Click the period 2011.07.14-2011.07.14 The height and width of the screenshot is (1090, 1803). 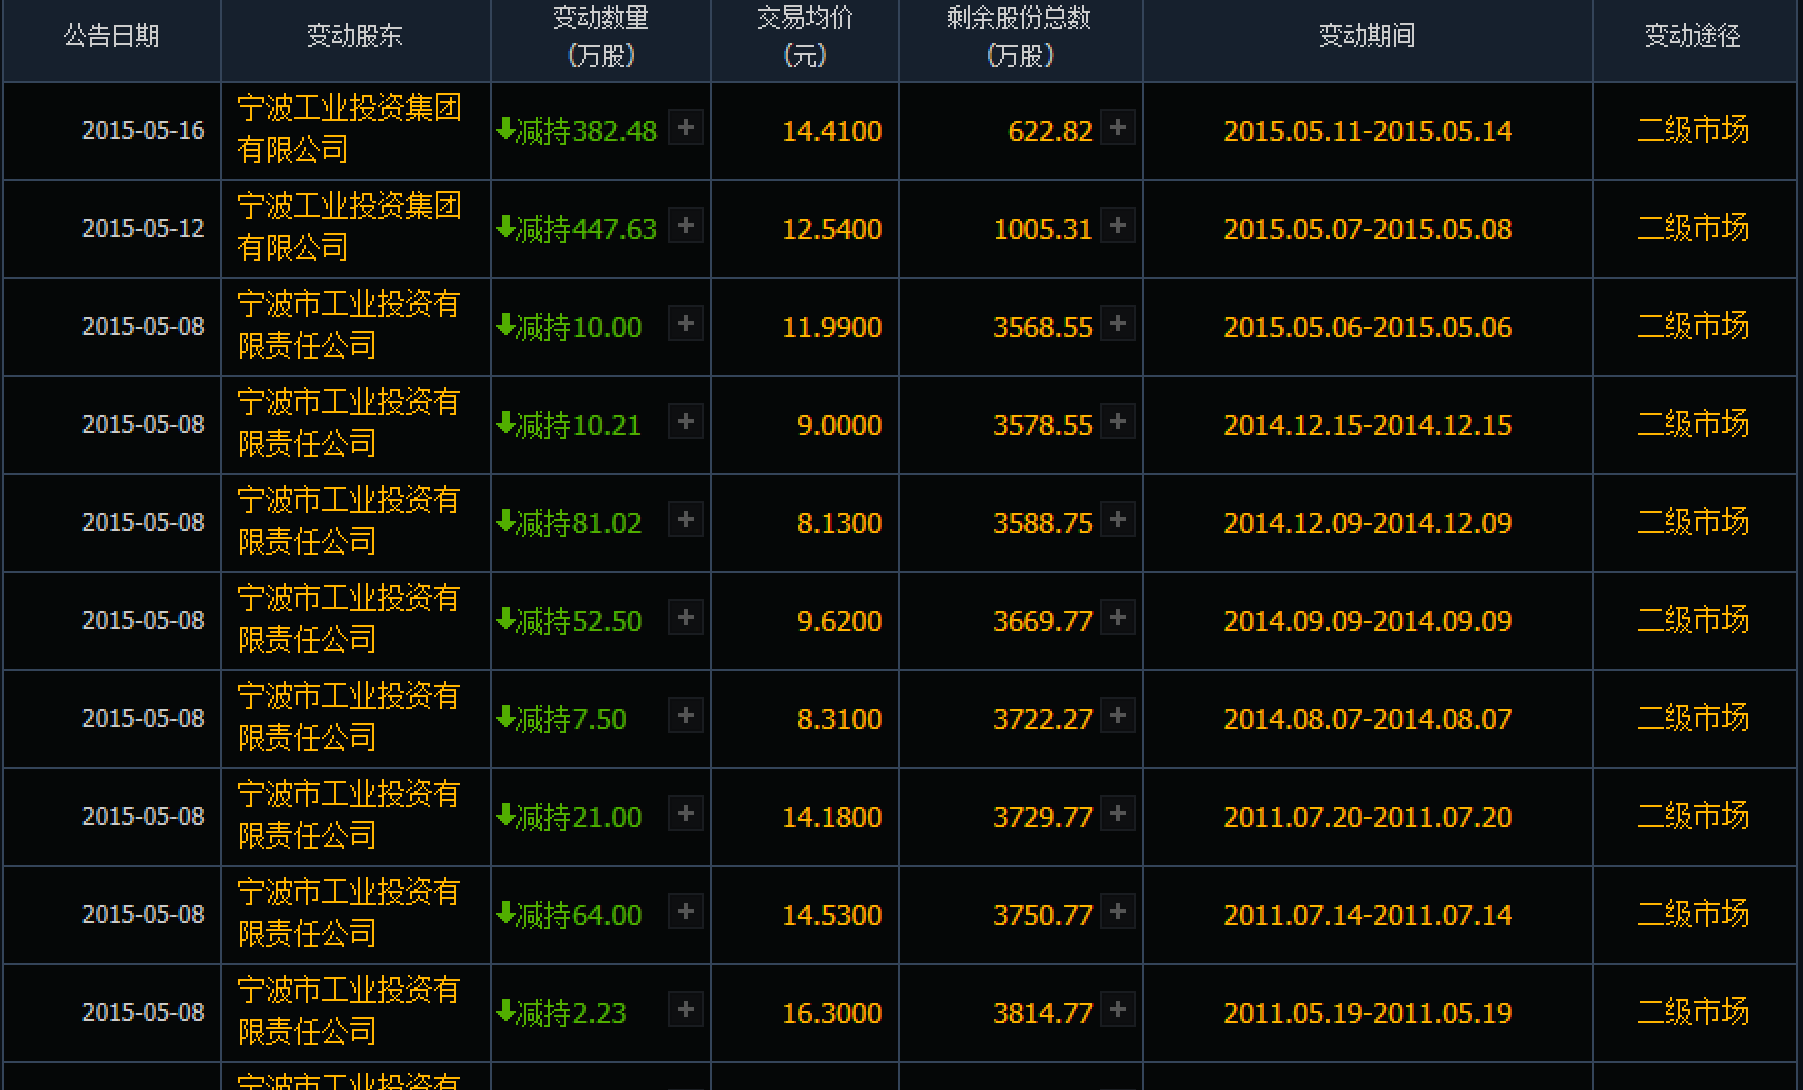click(x=1368, y=915)
